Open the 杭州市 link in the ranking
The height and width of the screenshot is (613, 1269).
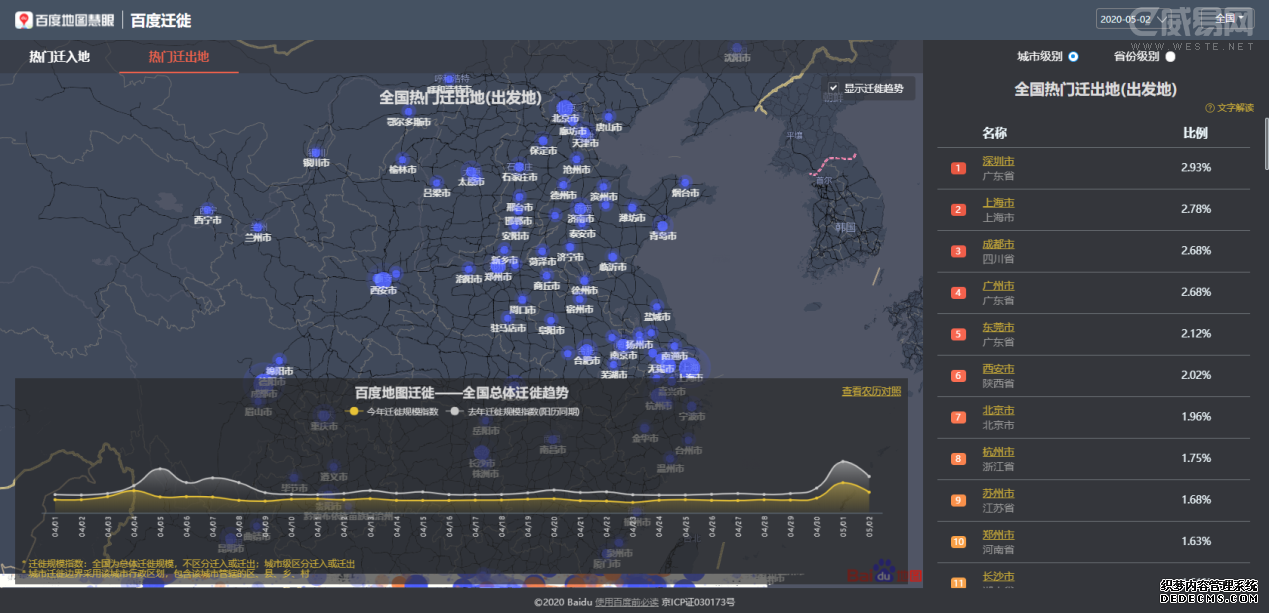(998, 452)
